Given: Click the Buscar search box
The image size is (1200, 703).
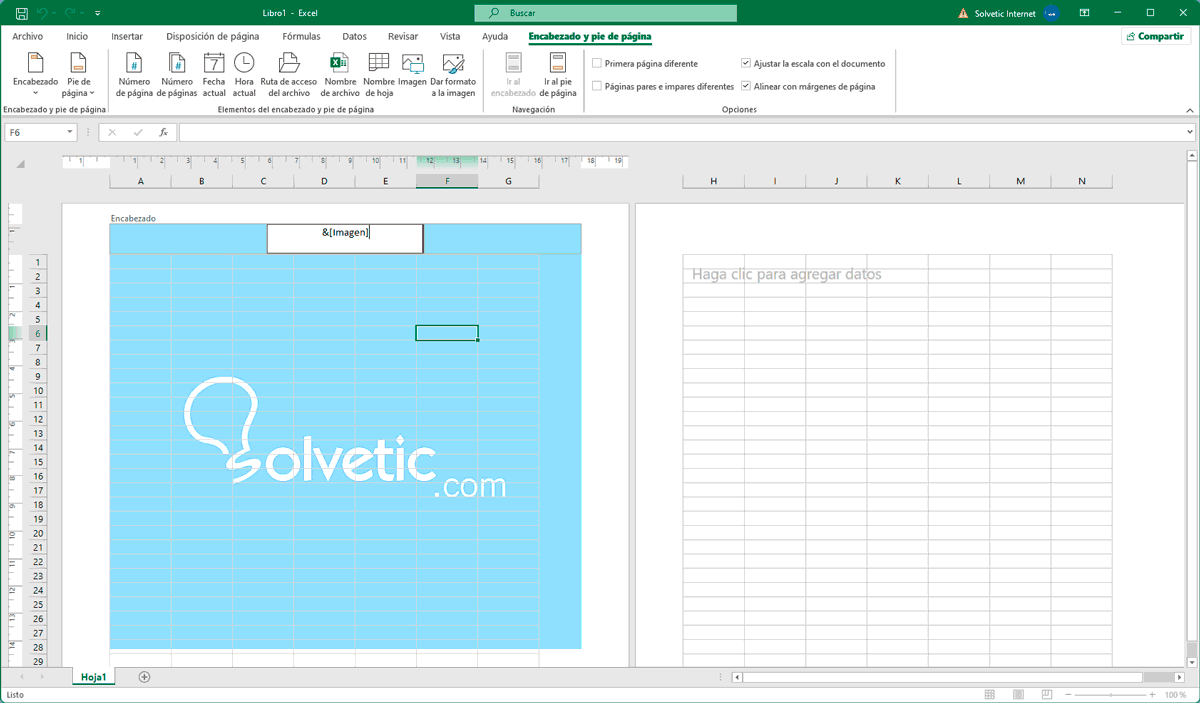Looking at the screenshot, I should click(606, 13).
